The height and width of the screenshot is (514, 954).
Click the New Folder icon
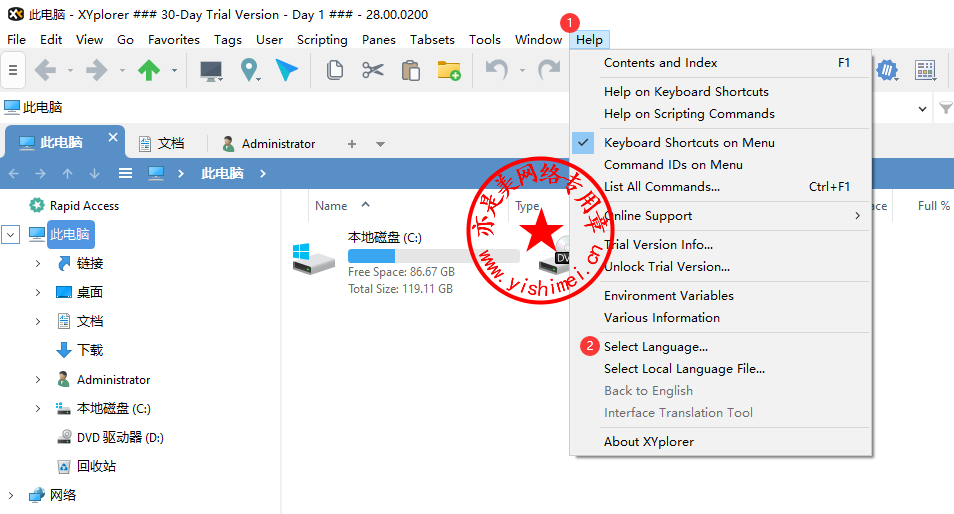click(448, 70)
